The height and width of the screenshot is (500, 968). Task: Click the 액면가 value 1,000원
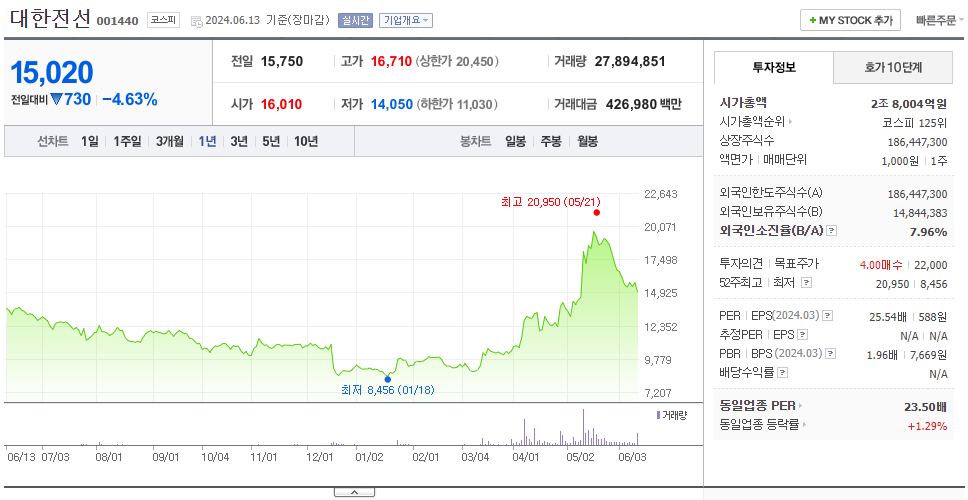(x=899, y=160)
